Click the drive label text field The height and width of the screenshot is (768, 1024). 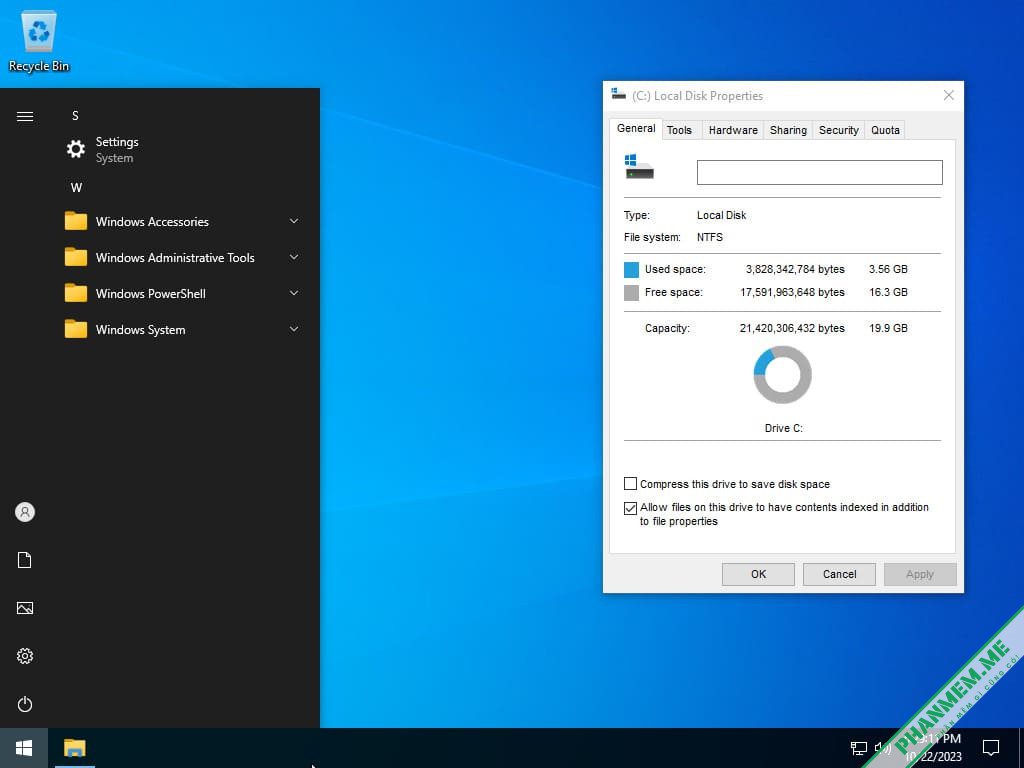820,172
